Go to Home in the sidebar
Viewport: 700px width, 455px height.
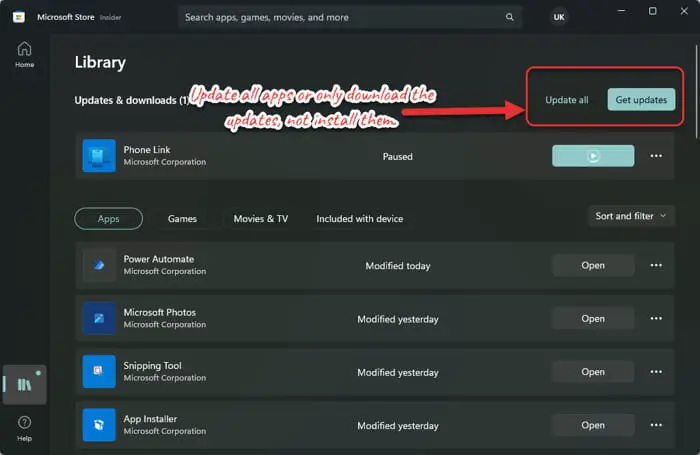point(24,54)
